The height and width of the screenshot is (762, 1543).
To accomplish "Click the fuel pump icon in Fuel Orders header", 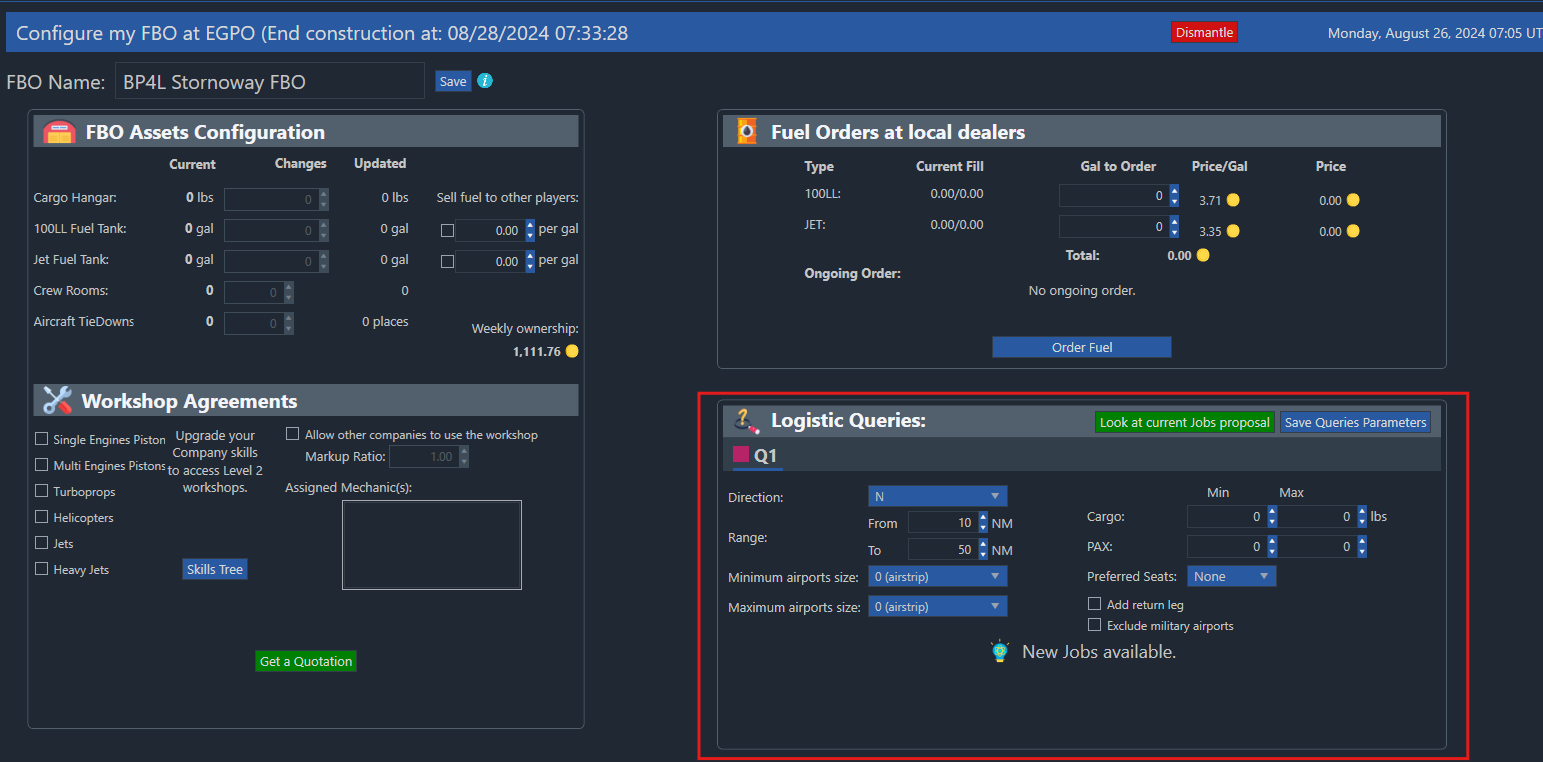I will coord(747,132).
